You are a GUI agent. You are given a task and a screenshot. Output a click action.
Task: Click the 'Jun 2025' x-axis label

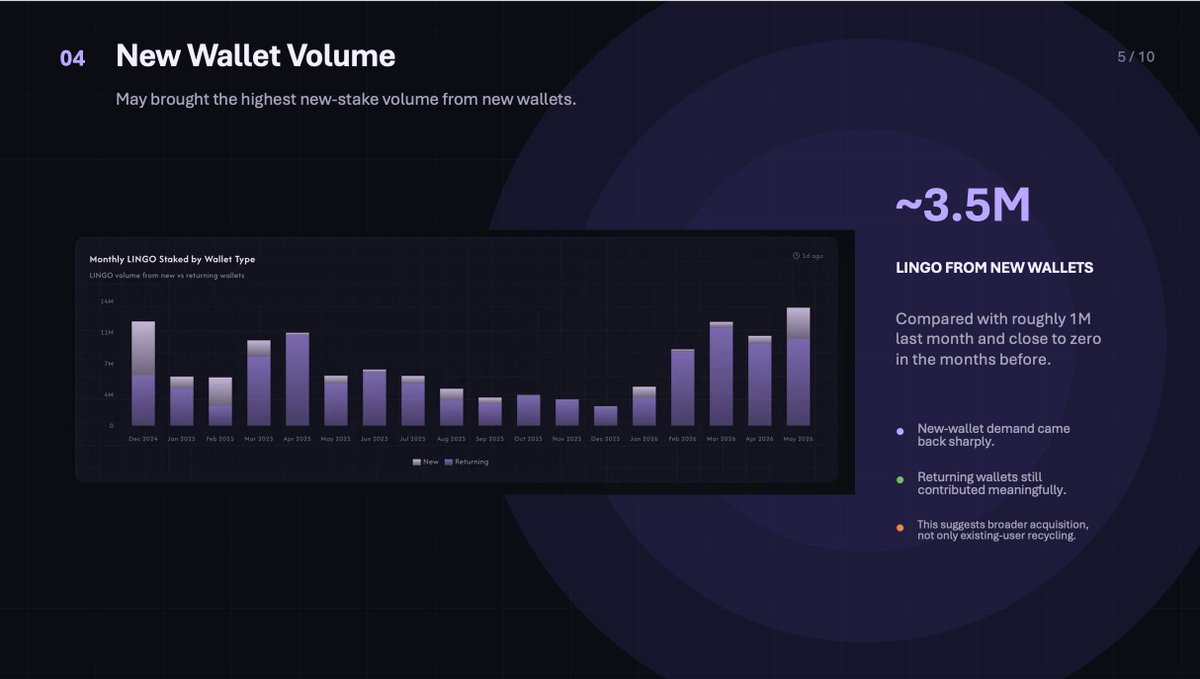374,439
